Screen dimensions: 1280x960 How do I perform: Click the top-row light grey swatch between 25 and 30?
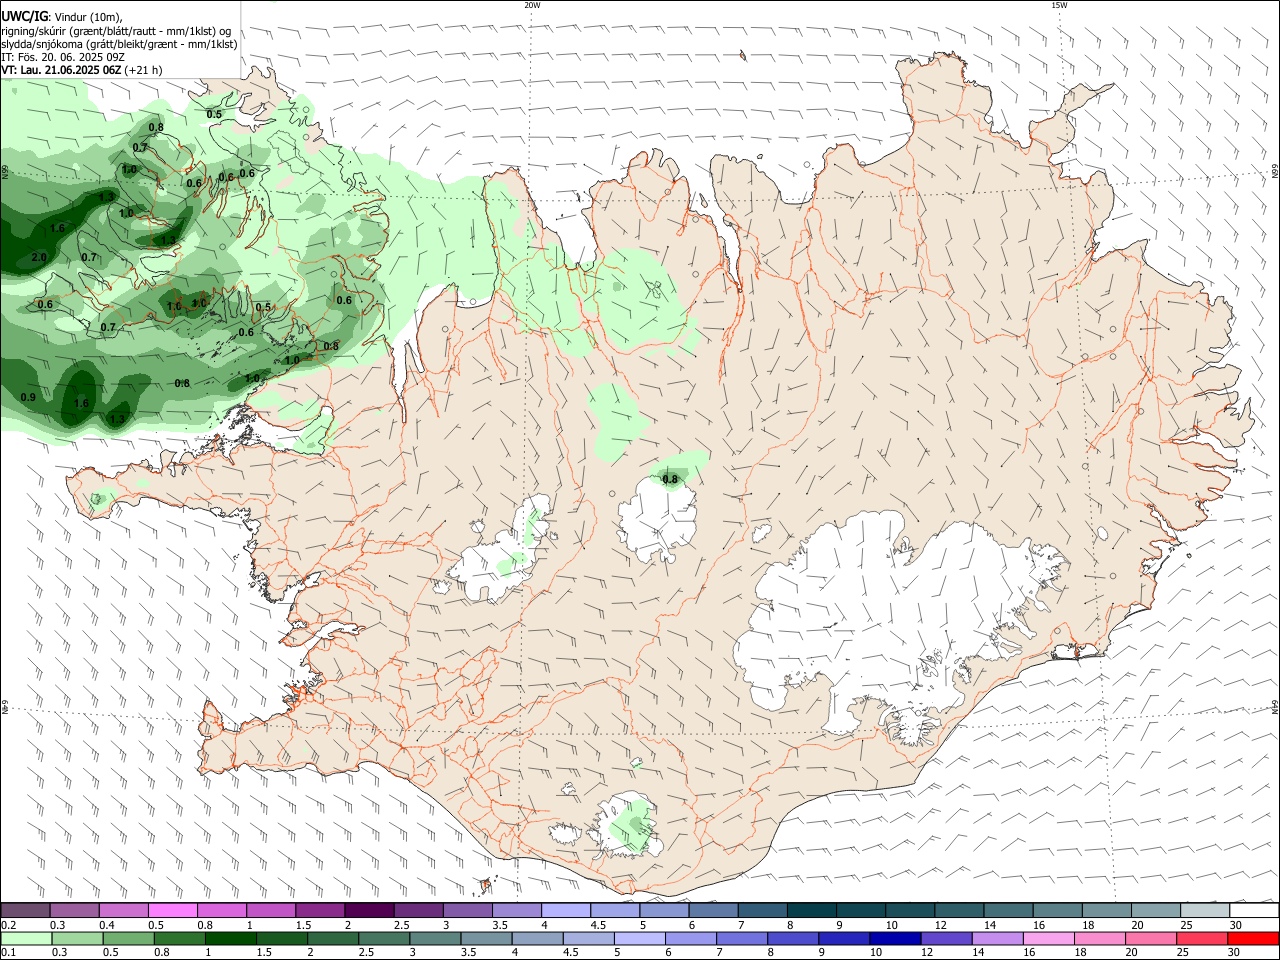point(1205,911)
